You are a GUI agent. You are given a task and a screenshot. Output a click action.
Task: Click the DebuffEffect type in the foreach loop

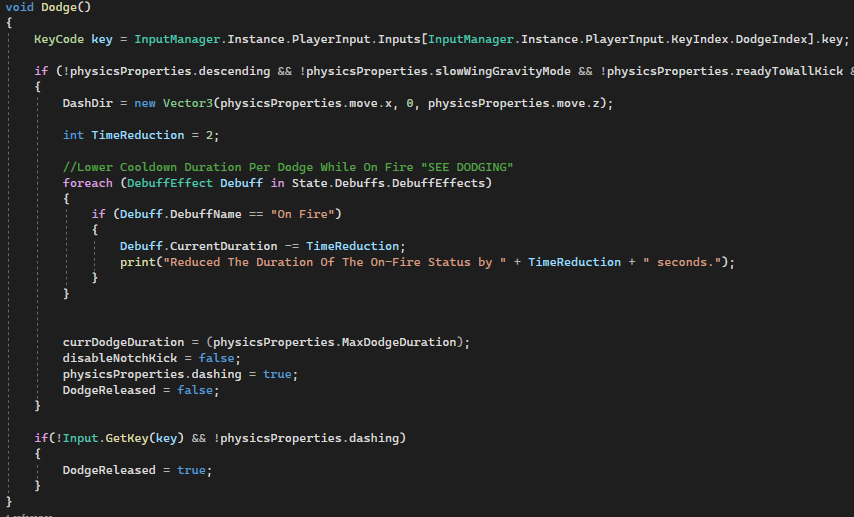[170, 183]
